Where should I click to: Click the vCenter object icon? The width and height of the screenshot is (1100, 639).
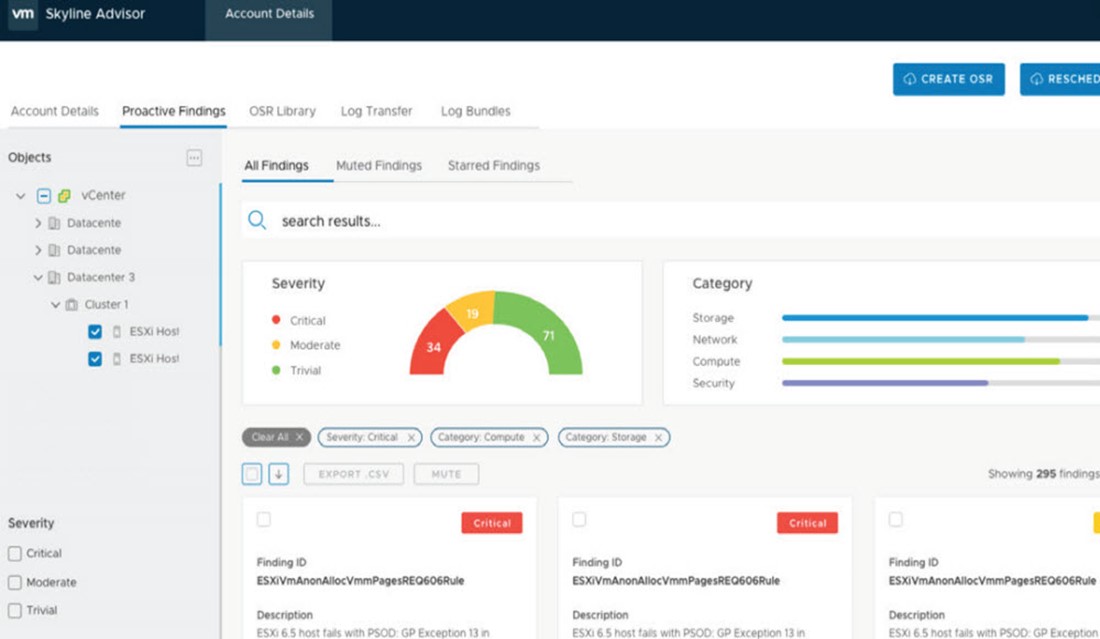(x=65, y=196)
